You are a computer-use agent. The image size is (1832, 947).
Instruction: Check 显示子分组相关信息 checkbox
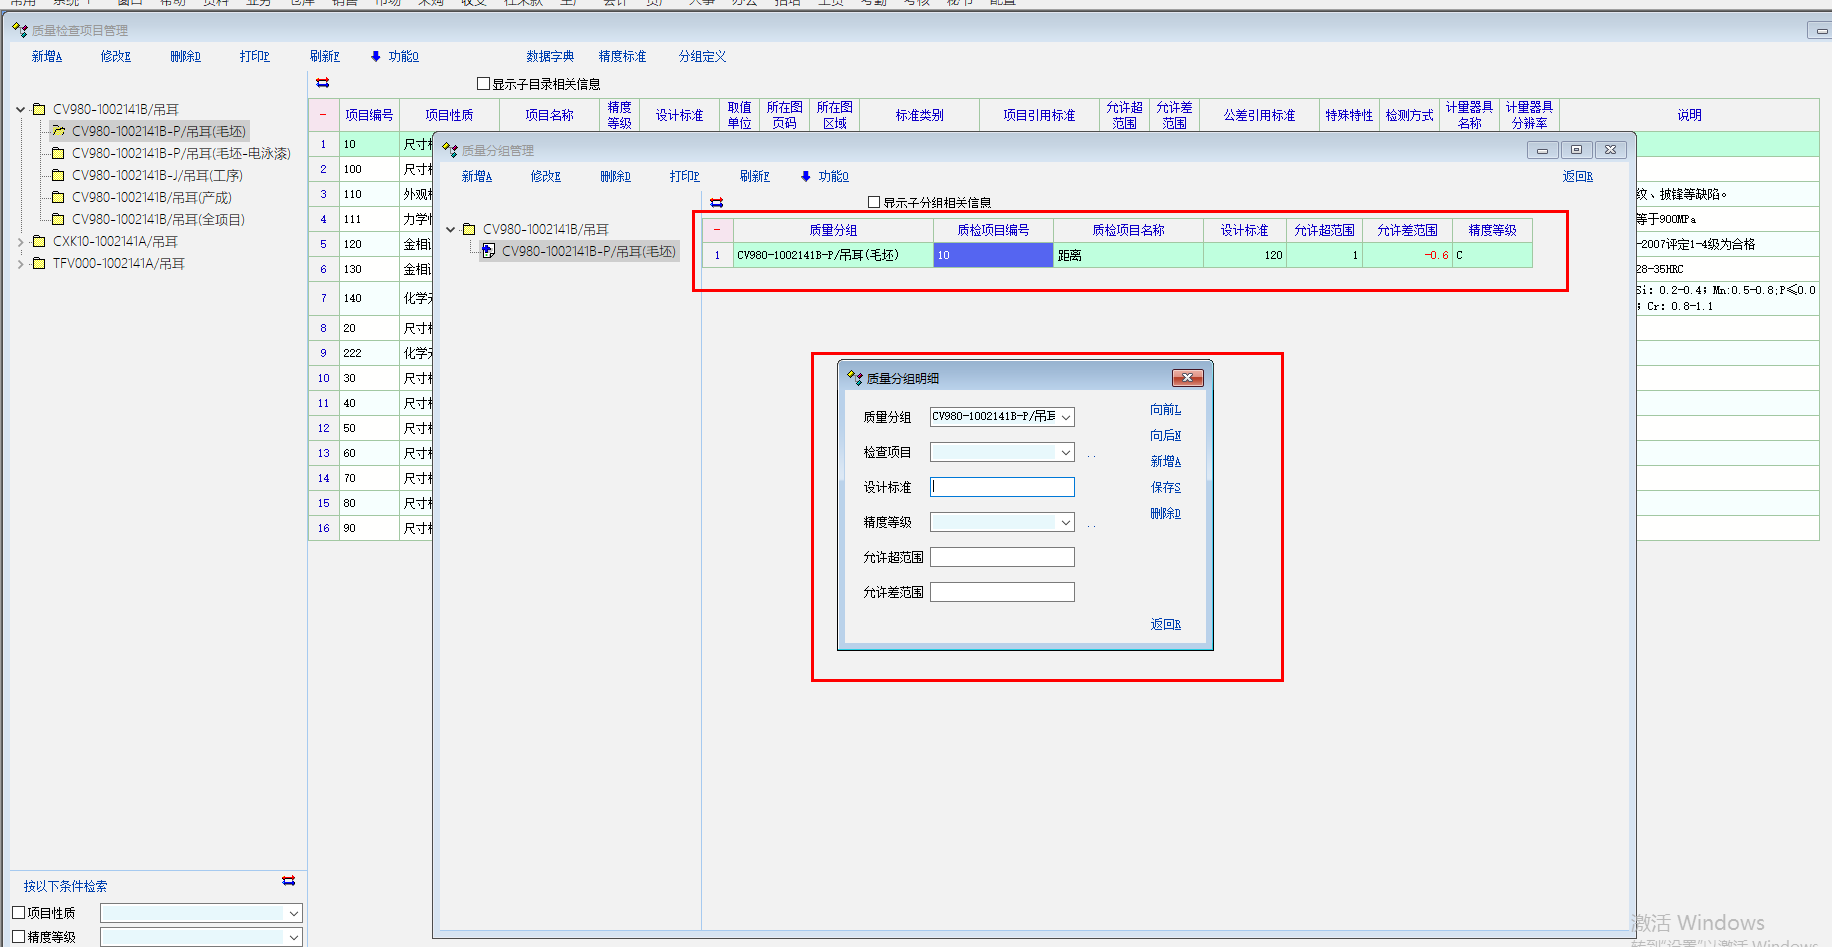tap(874, 202)
